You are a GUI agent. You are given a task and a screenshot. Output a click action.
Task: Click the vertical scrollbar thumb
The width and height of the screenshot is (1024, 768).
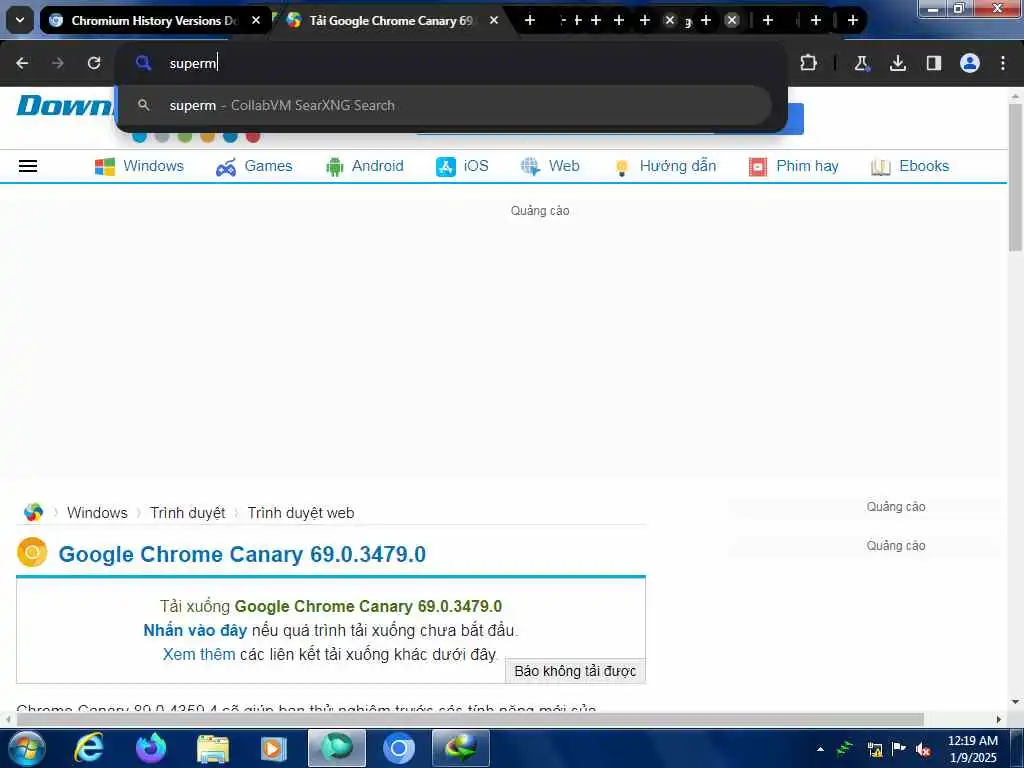(1015, 176)
